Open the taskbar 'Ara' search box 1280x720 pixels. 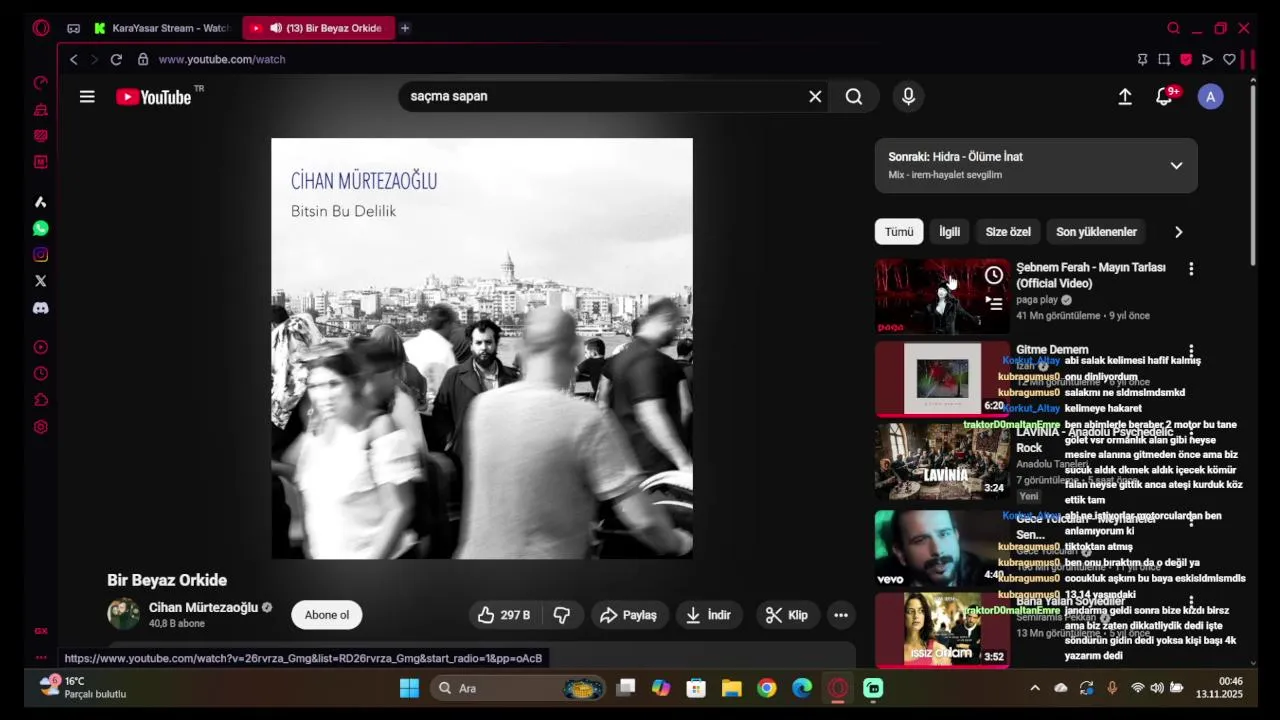(x=520, y=688)
